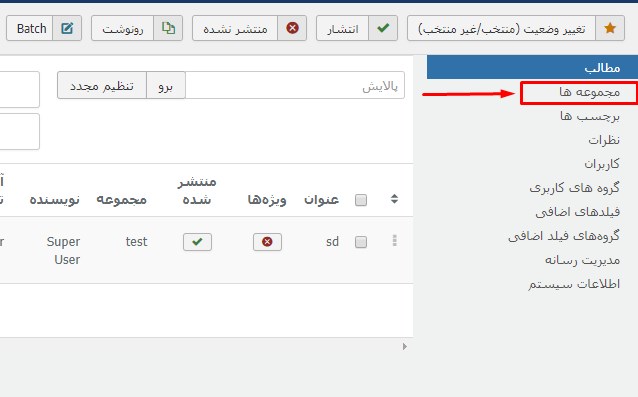Sort by the مجموعه category column

[x=121, y=200]
